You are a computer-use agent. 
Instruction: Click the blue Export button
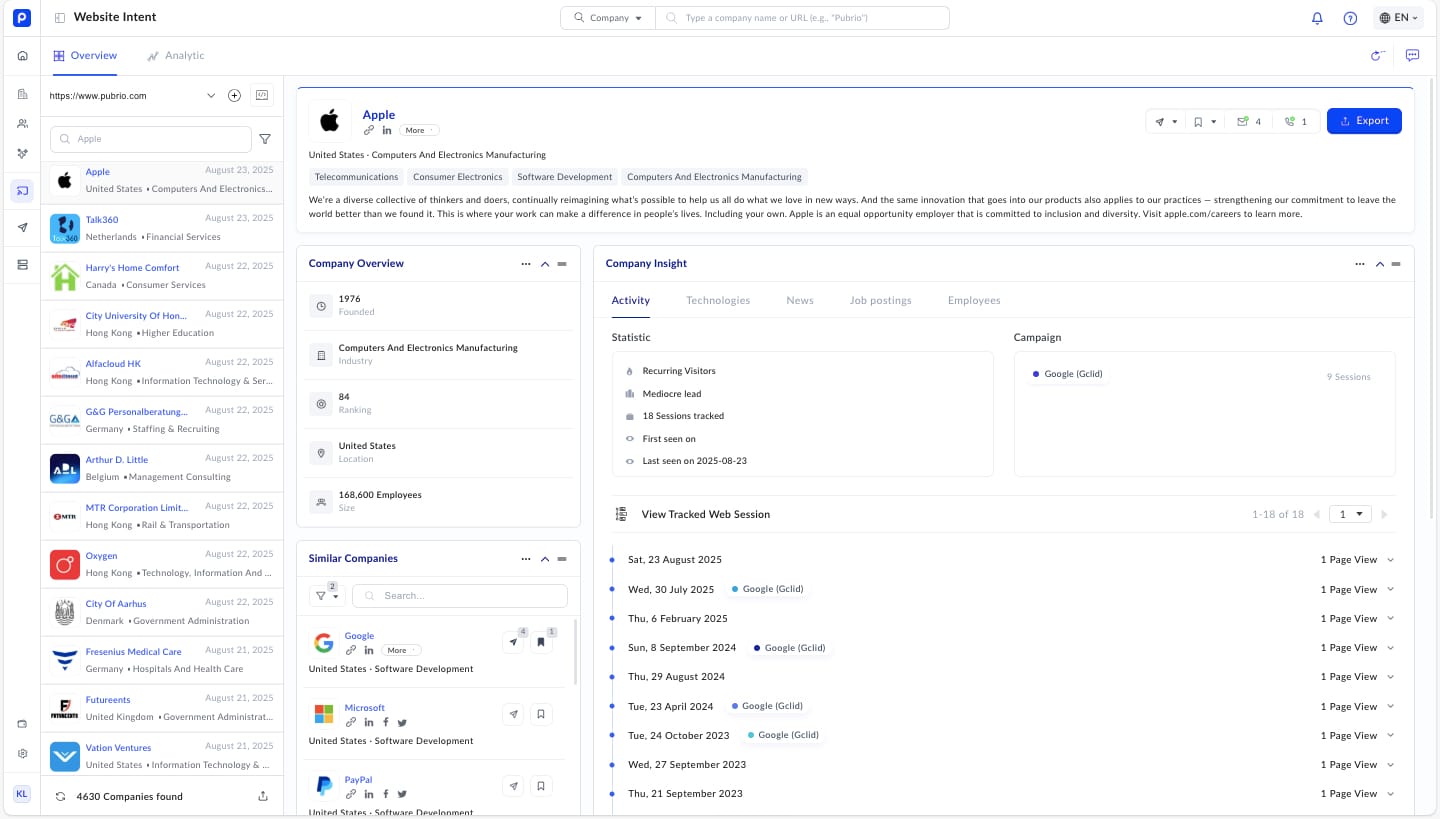(x=1363, y=121)
